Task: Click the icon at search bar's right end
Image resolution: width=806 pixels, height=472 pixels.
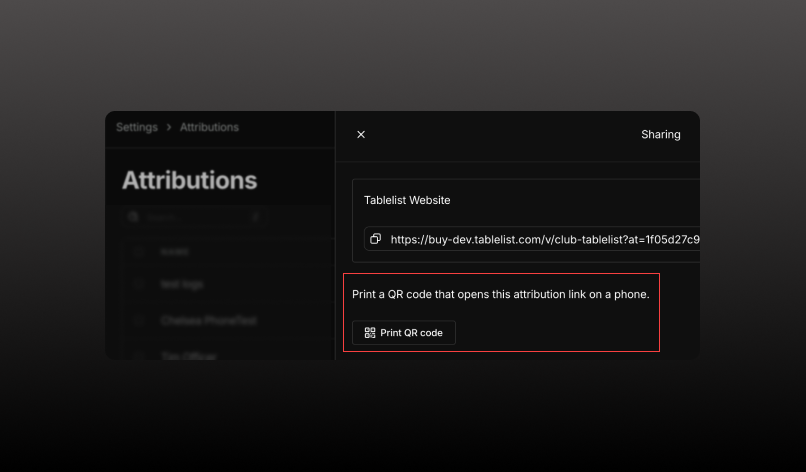Action: pos(255,217)
